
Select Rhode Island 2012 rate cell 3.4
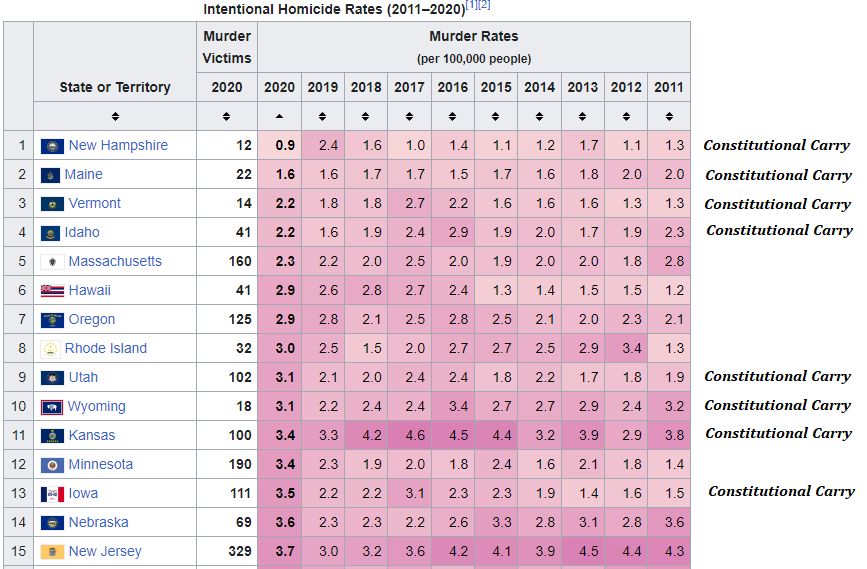pyautogui.click(x=626, y=348)
